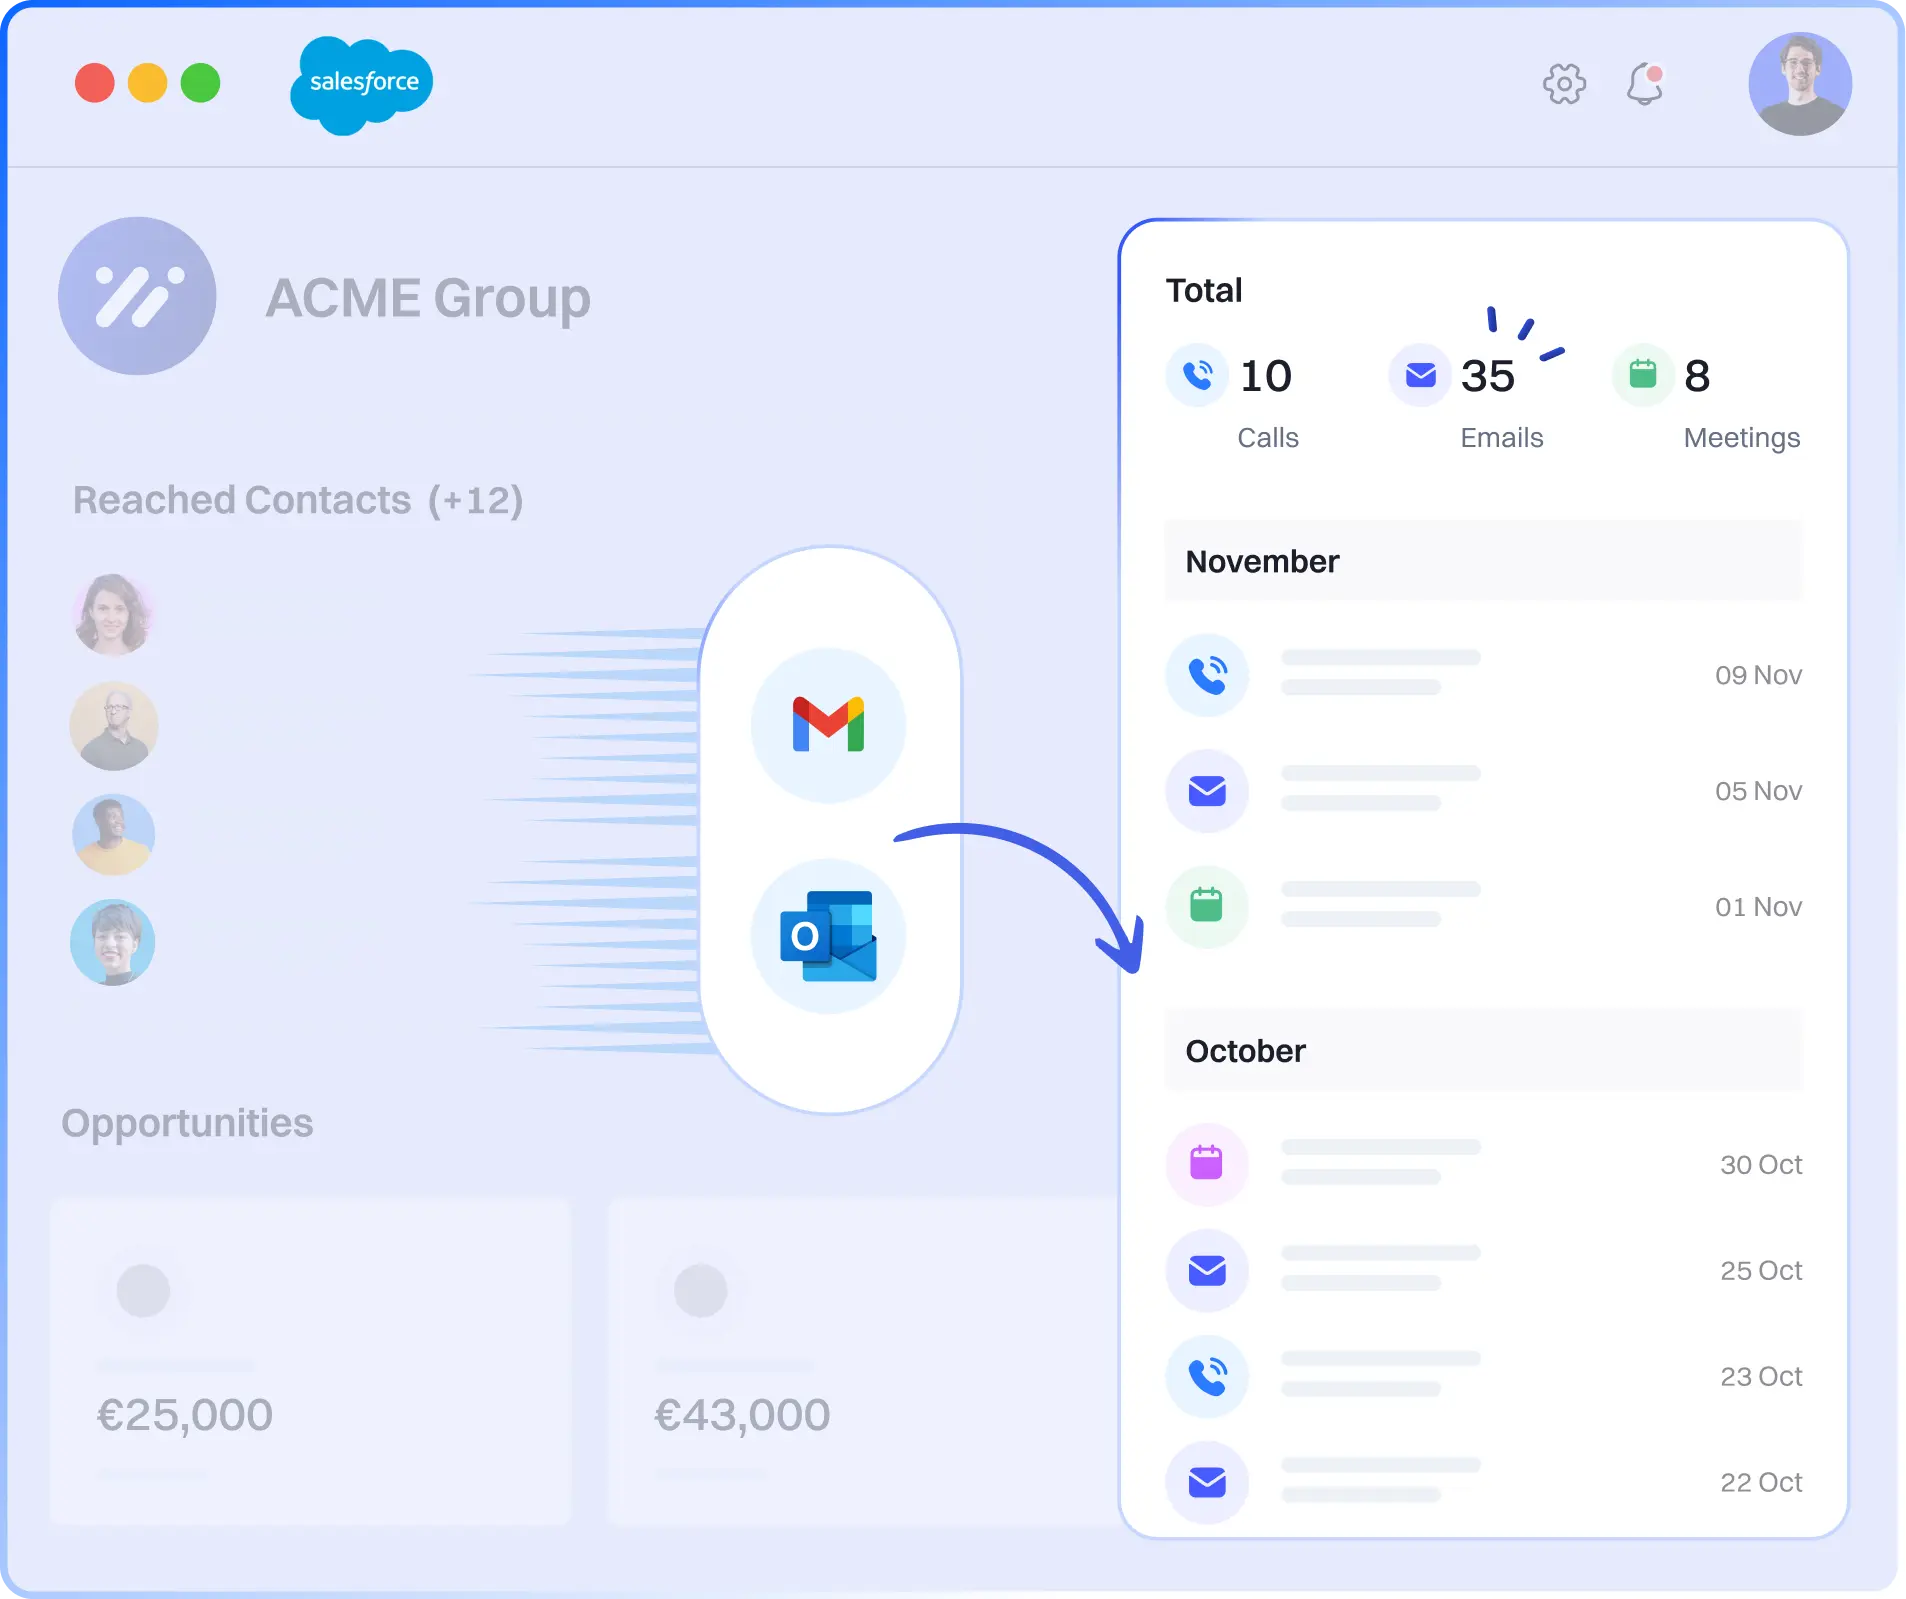The image size is (1906, 1599).
Task: Open the settings gear icon
Action: click(x=1564, y=84)
